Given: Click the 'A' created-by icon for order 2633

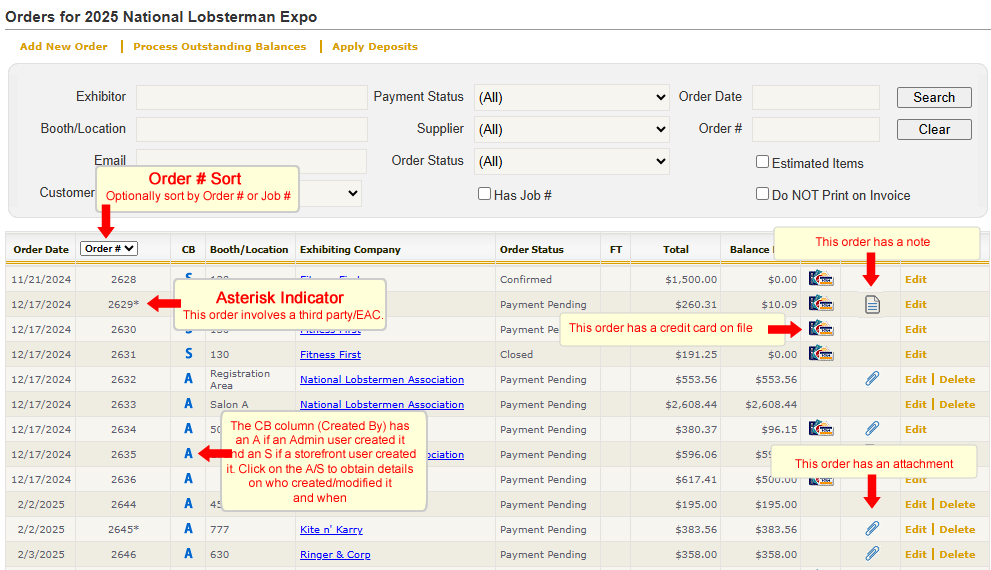Looking at the screenshot, I should coord(188,404).
